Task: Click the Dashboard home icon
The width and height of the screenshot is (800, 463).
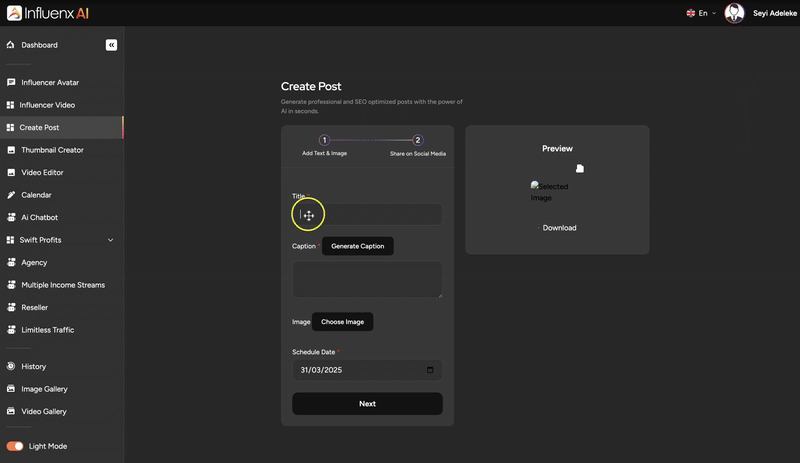Action: click(x=11, y=45)
